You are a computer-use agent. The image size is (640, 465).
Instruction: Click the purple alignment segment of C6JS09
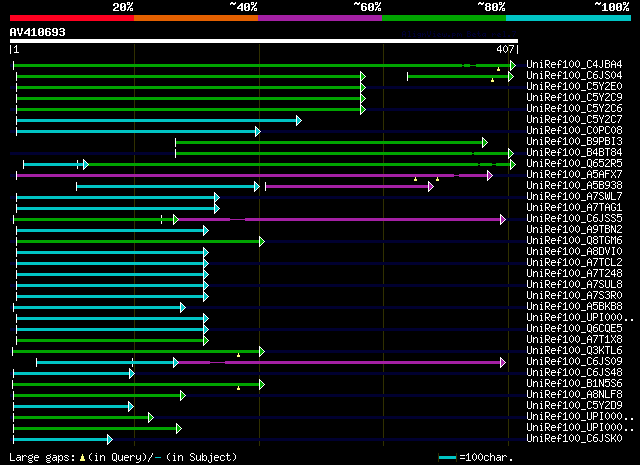click(x=340, y=363)
